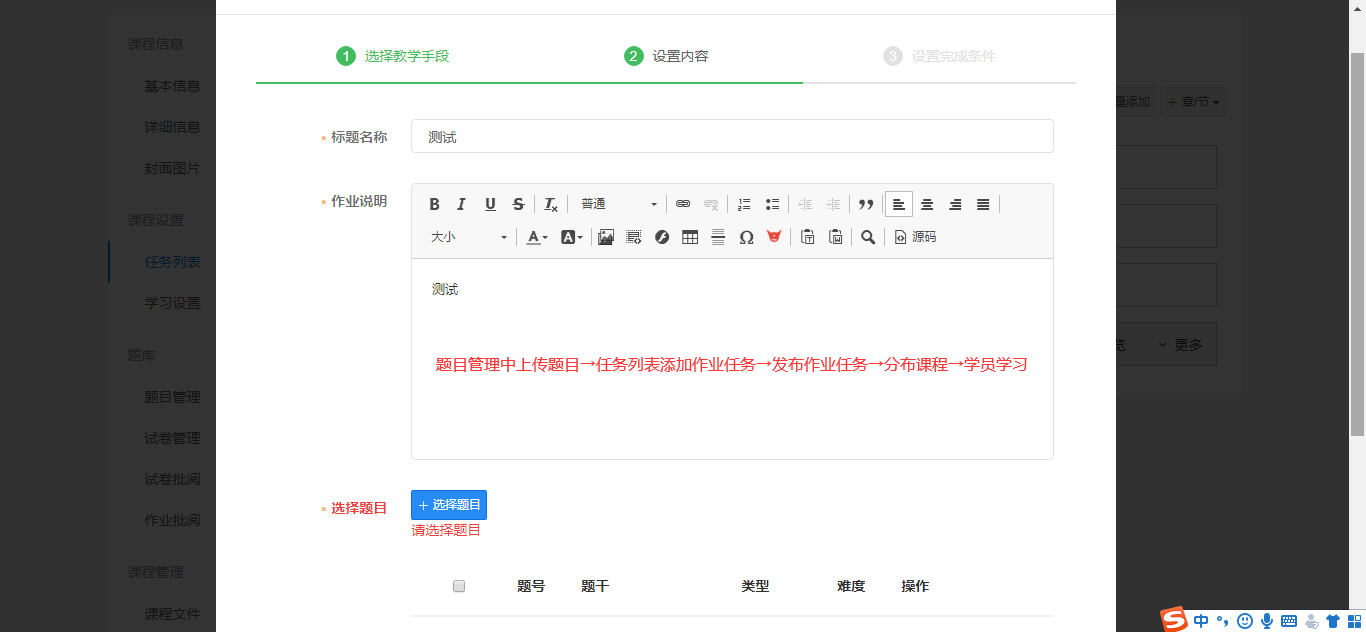This screenshot has height=632, width=1366.
Task: Insert an image via toolbar icon
Action: pyautogui.click(x=605, y=237)
